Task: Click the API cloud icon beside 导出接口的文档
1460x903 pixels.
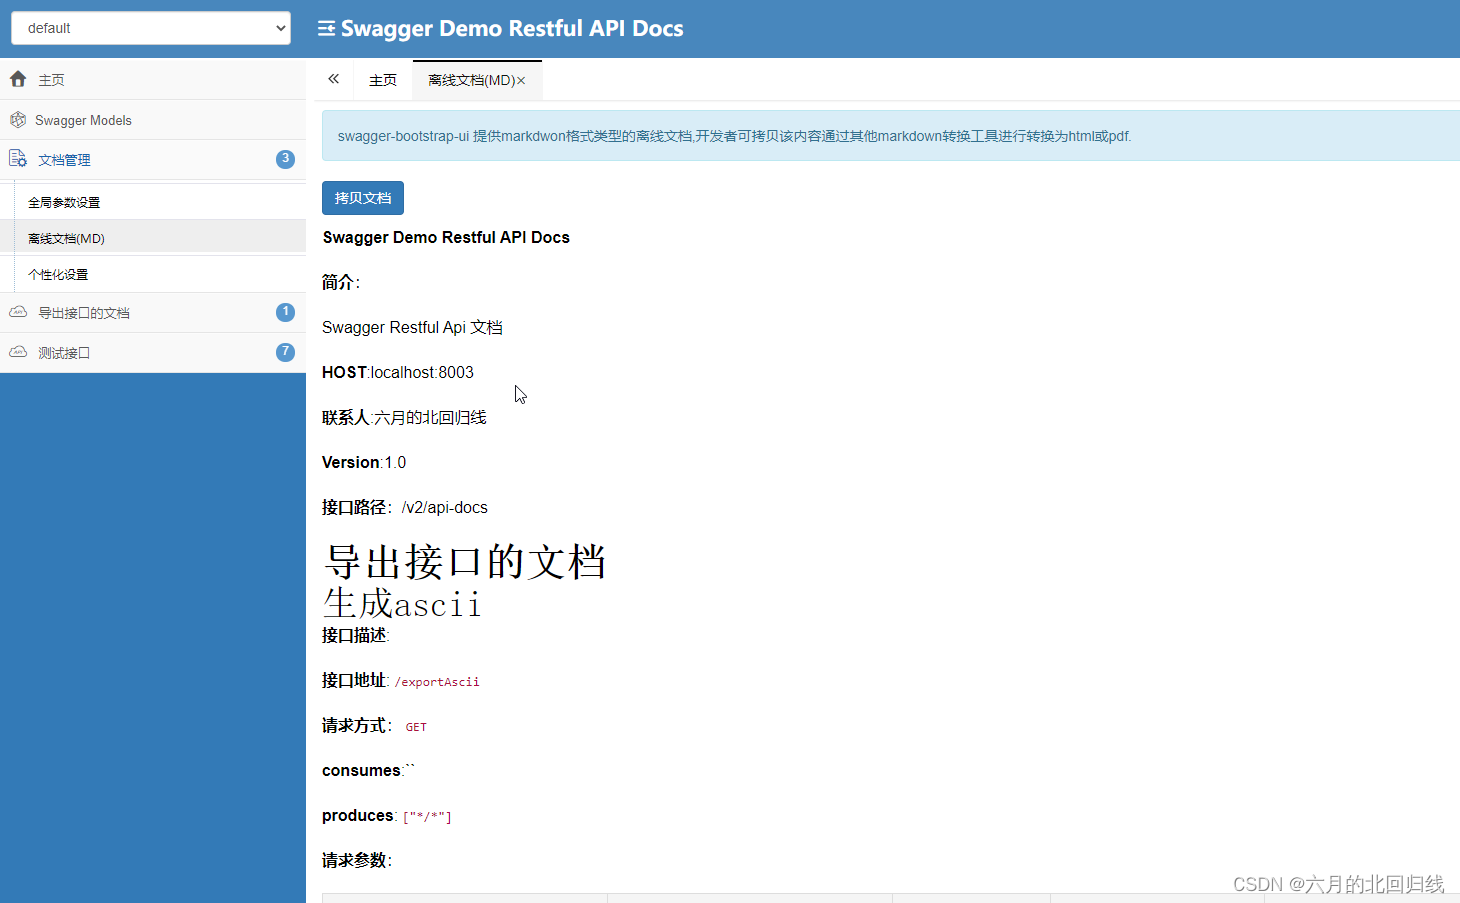Action: [18, 312]
